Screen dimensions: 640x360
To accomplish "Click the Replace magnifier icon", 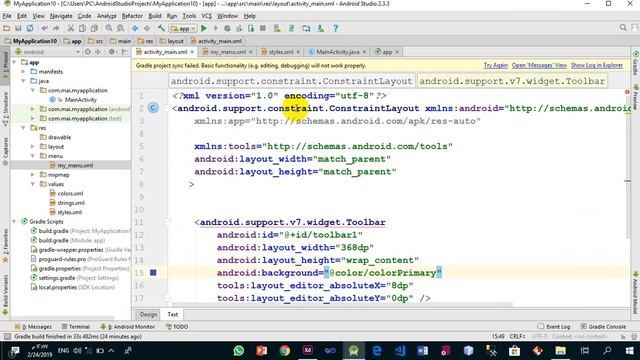I will point(120,28).
